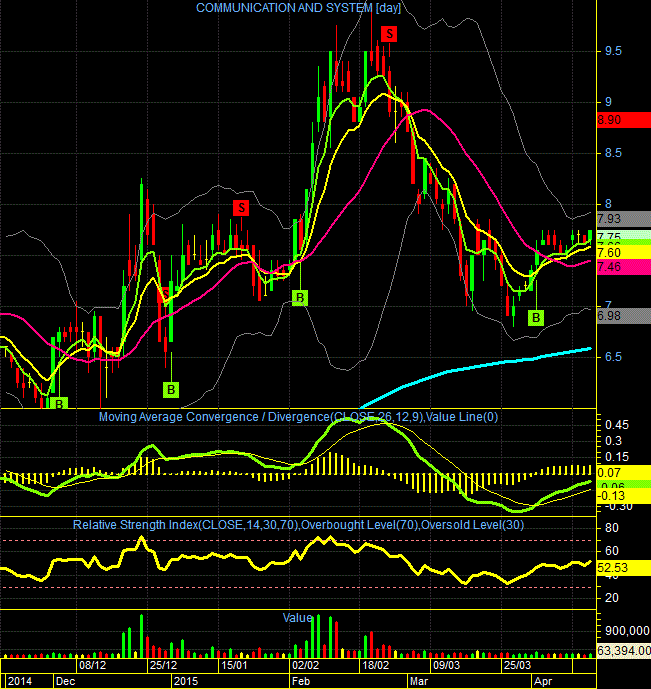Click the pink 7.46 moving average label
Image resolution: width=651 pixels, height=689 pixels.
[624, 267]
